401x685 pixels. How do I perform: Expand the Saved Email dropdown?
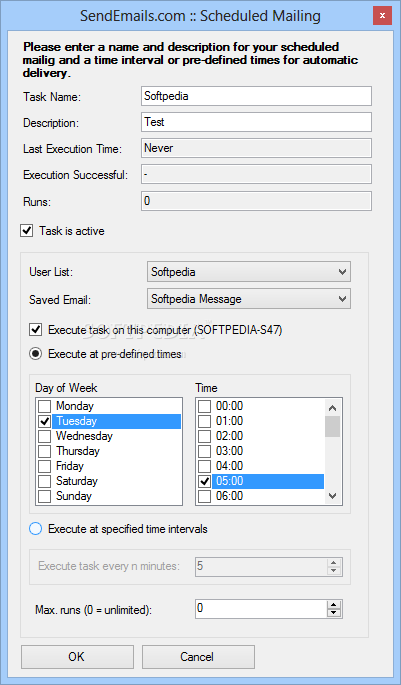(x=249, y=299)
